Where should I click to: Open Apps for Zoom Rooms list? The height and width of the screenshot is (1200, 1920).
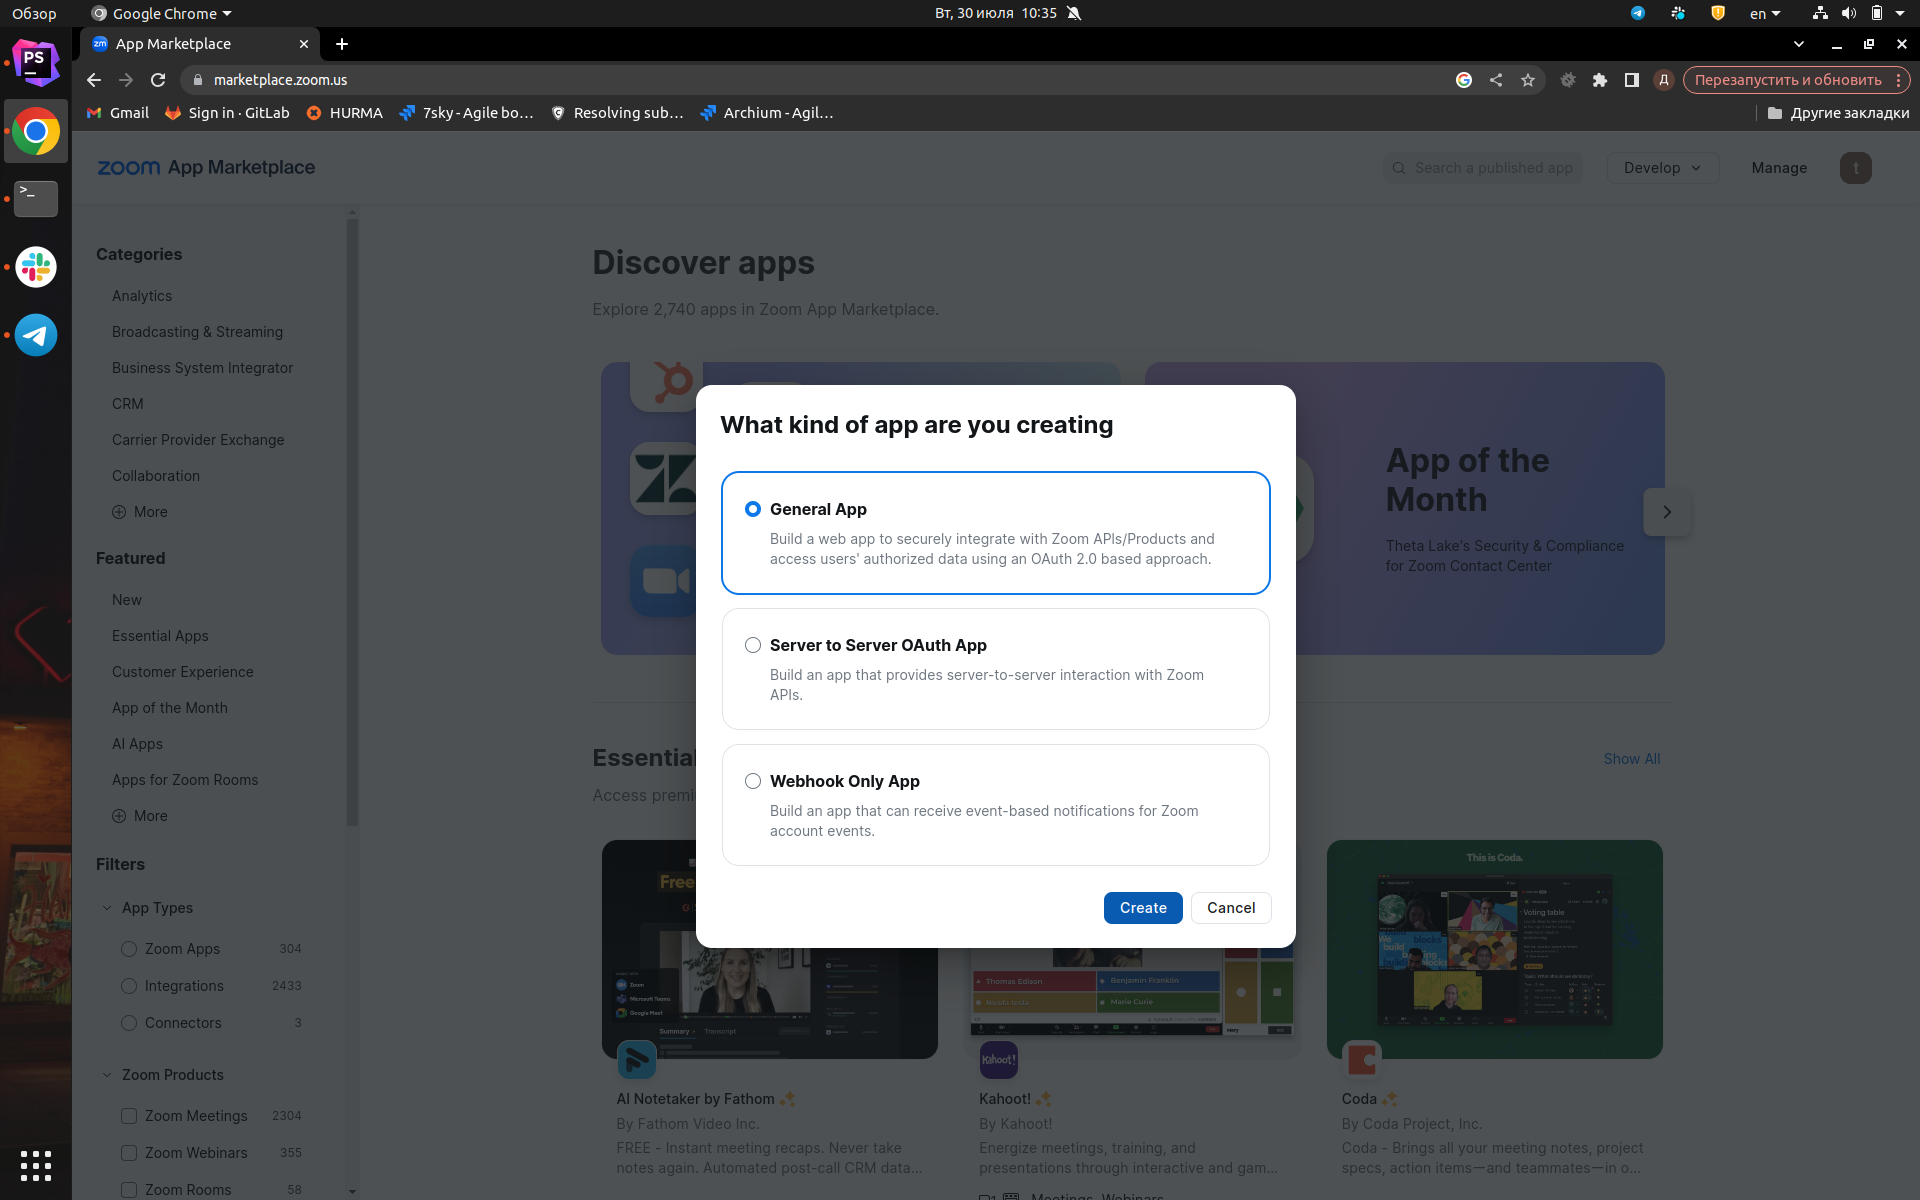pos(185,780)
